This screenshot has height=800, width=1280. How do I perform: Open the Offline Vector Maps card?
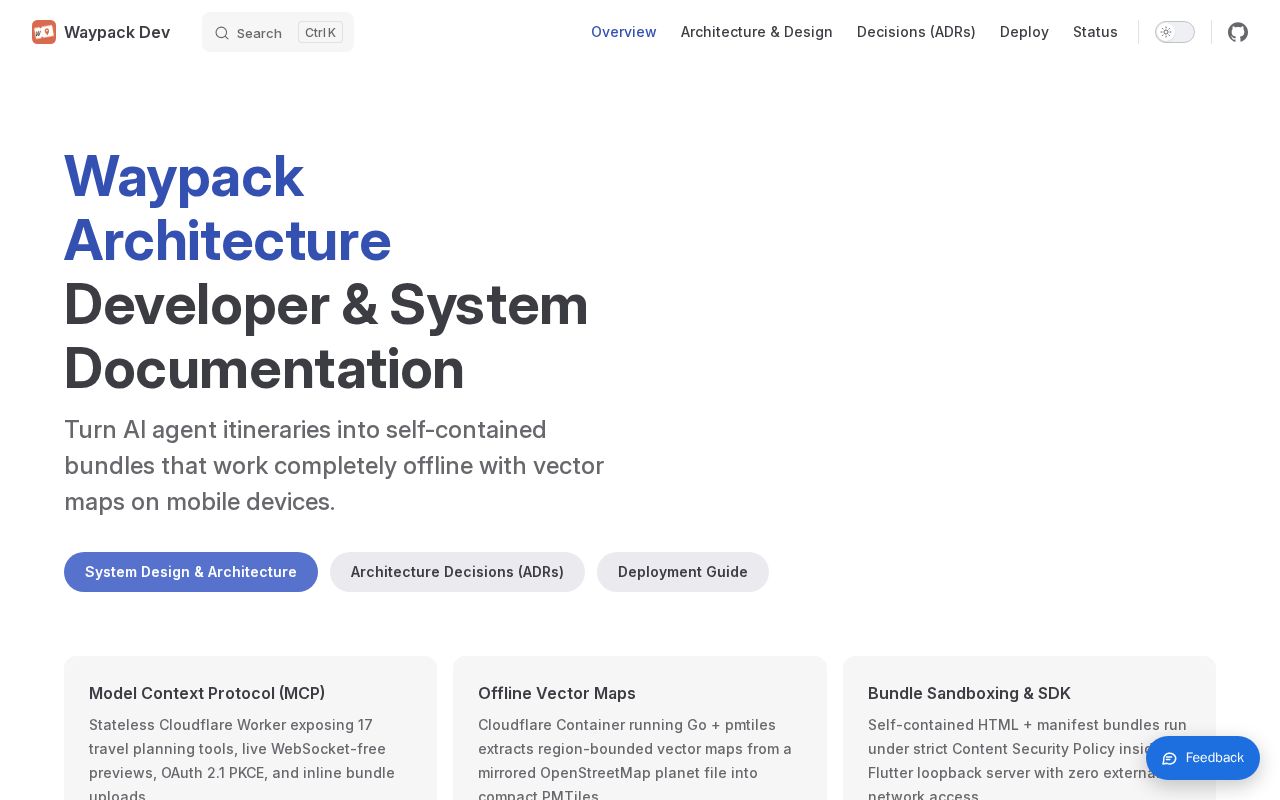640,728
